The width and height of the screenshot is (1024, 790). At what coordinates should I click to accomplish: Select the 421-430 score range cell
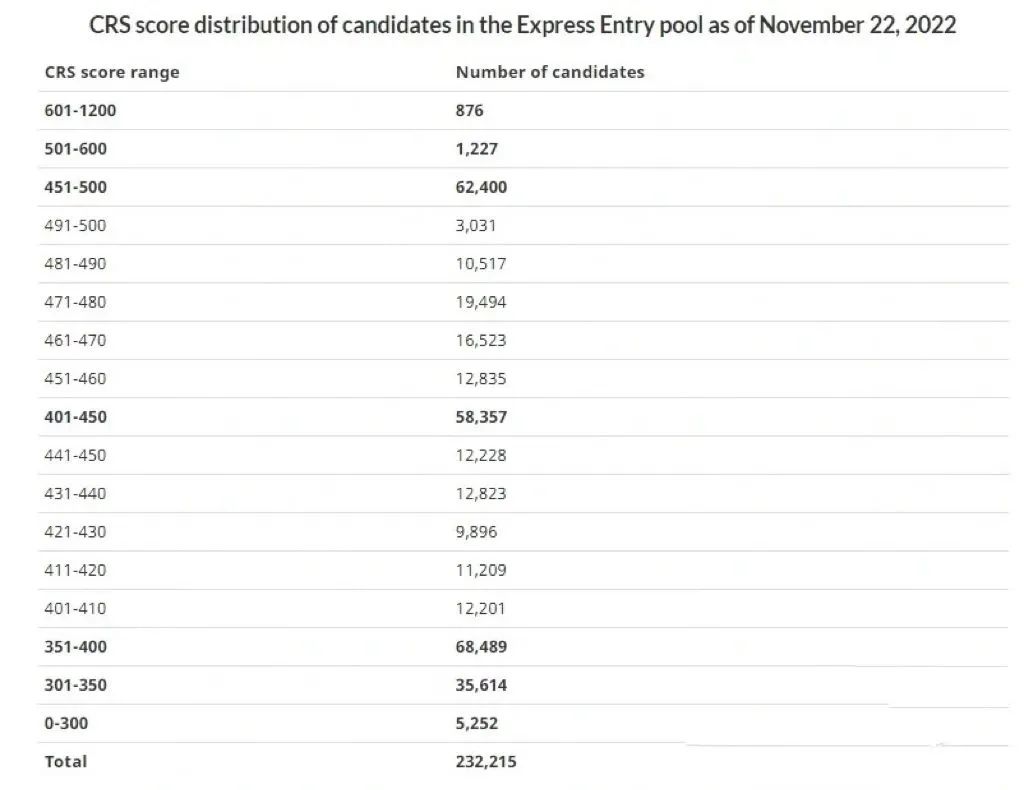75,532
